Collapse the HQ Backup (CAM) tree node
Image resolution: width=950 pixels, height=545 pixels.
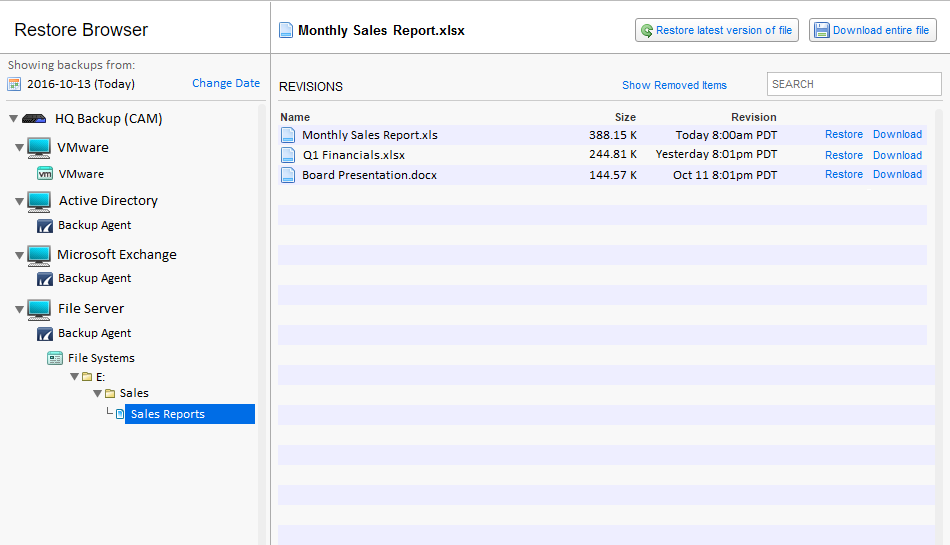pos(13,119)
